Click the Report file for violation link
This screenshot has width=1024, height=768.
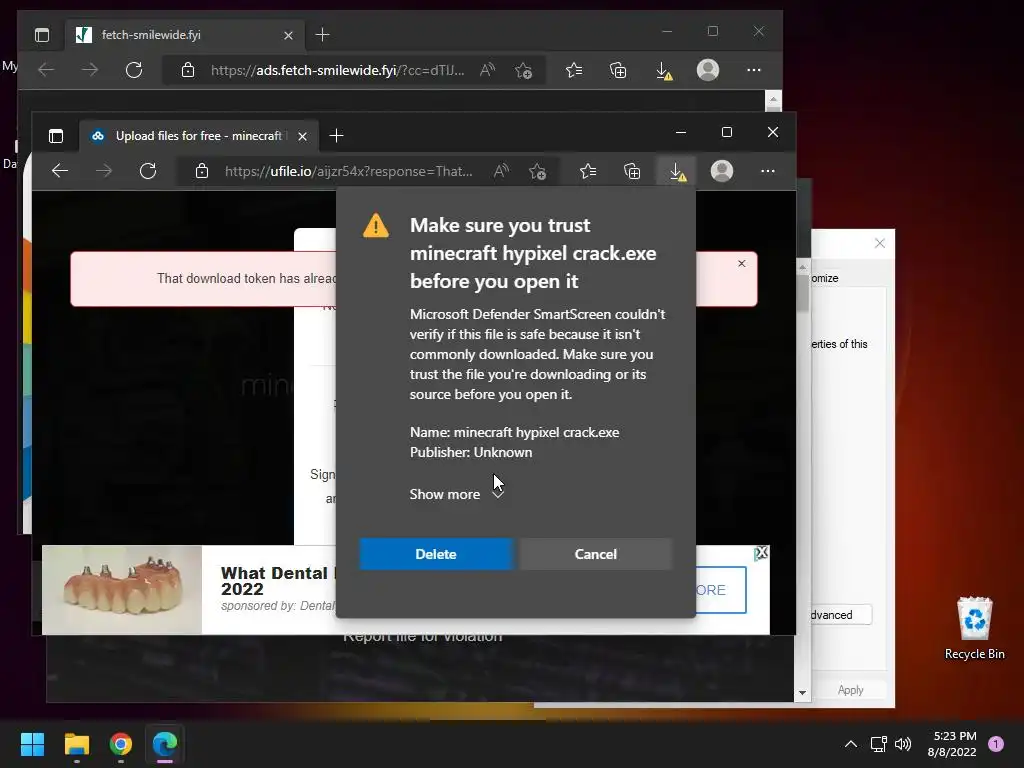click(x=423, y=637)
